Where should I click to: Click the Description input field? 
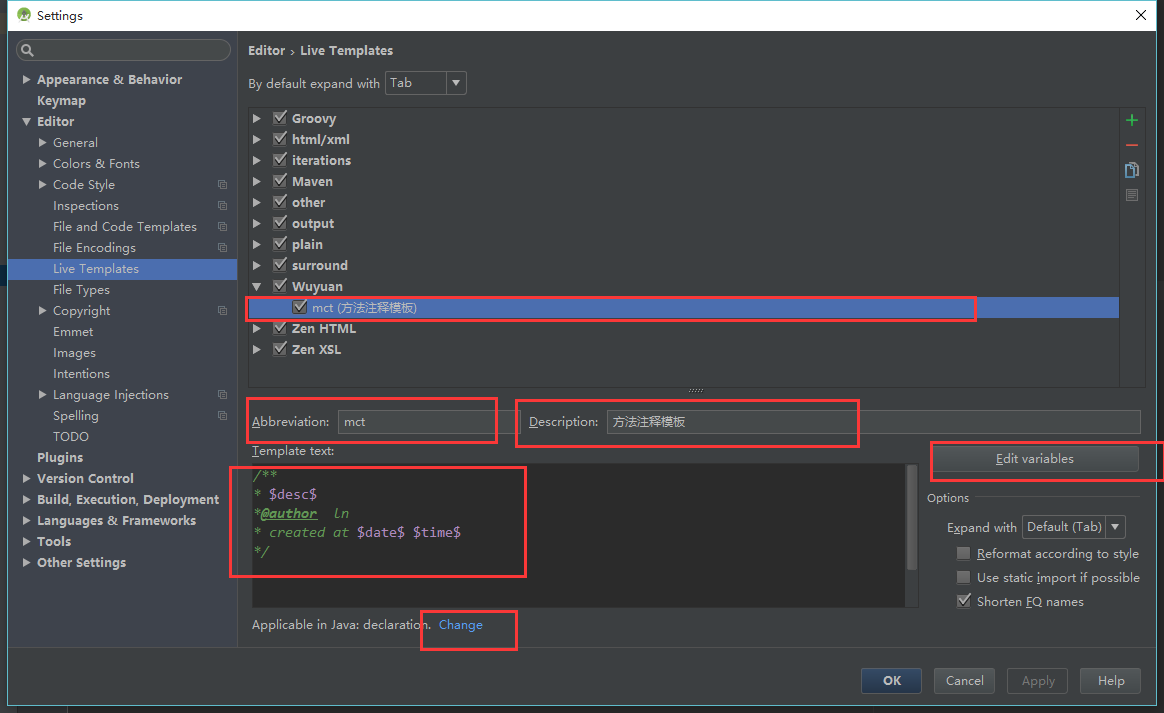pos(873,422)
